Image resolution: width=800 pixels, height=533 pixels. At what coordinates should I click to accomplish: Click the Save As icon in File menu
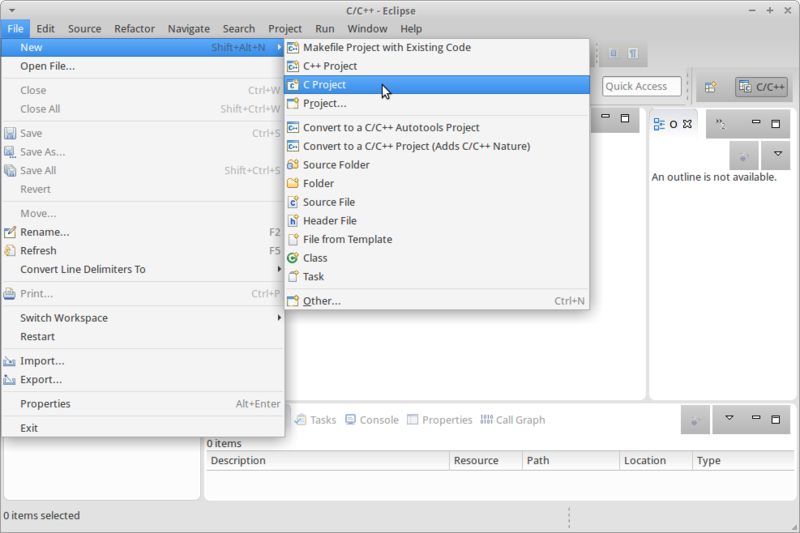(10, 152)
